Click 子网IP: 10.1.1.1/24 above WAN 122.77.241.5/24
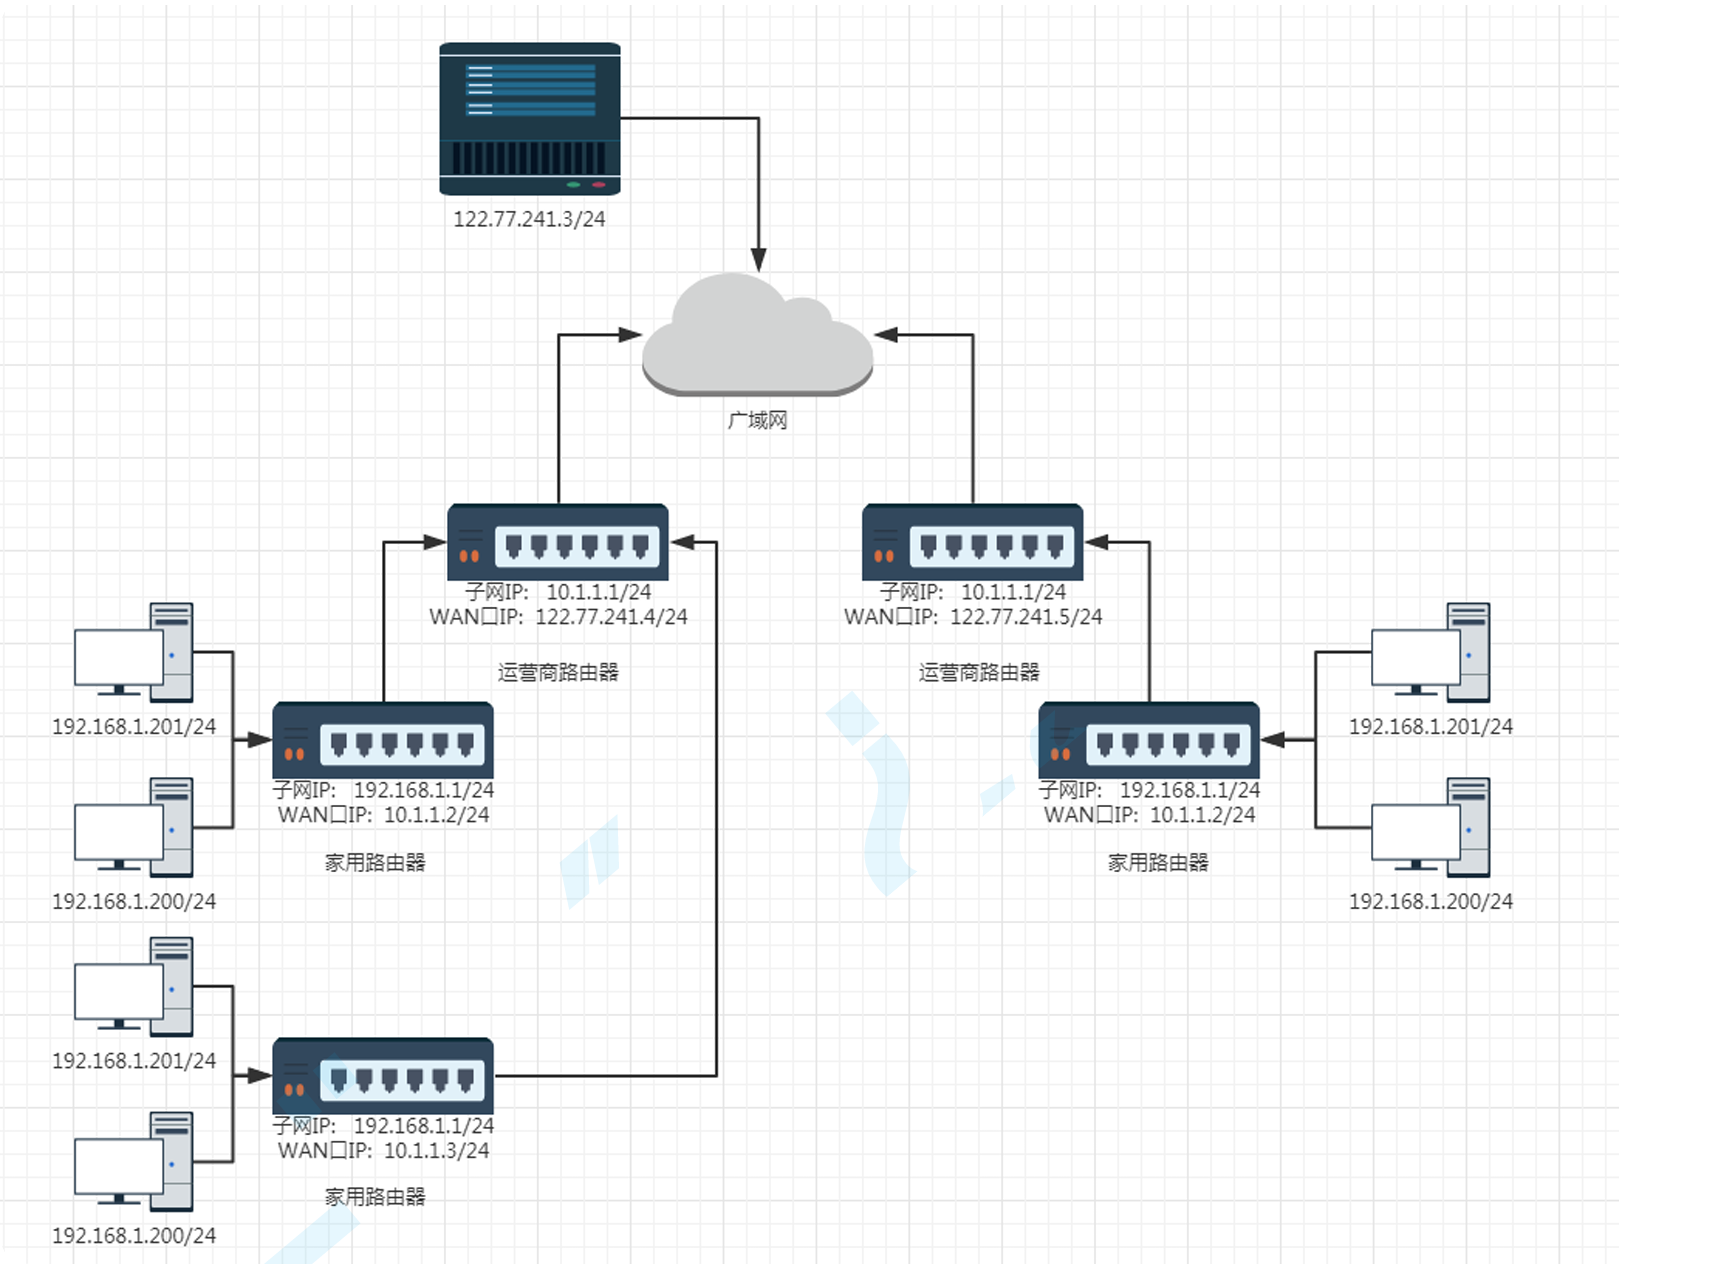Viewport: 1726px width, 1264px height. (973, 592)
